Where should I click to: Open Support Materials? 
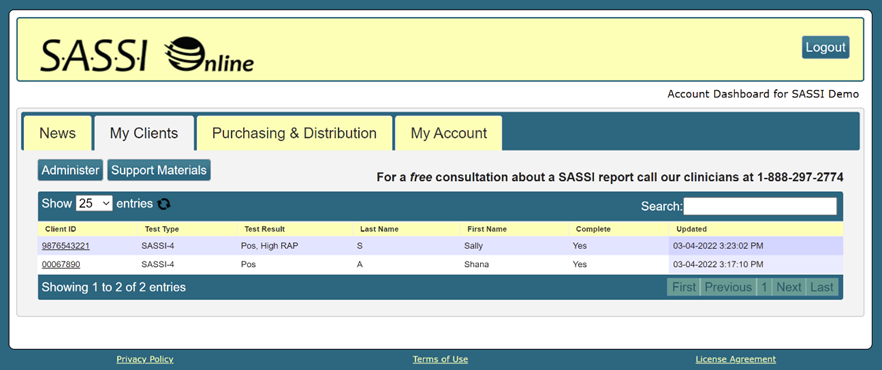point(159,170)
